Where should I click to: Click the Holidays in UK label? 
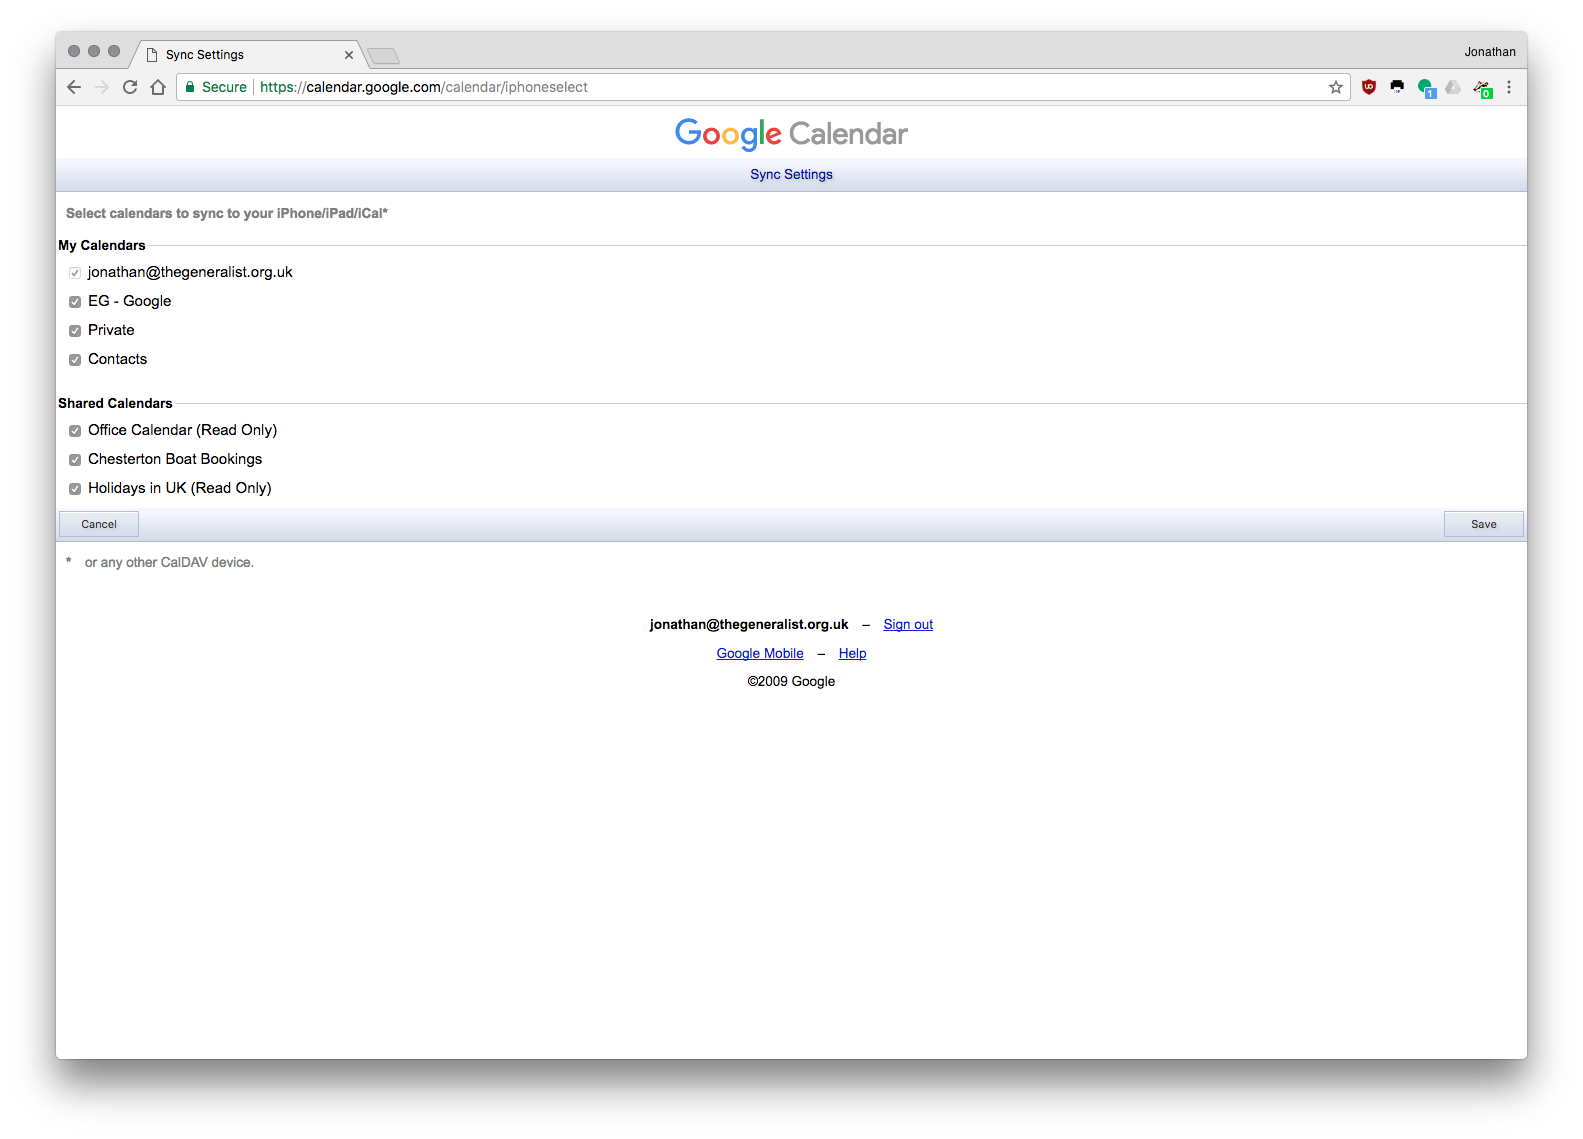[180, 488]
